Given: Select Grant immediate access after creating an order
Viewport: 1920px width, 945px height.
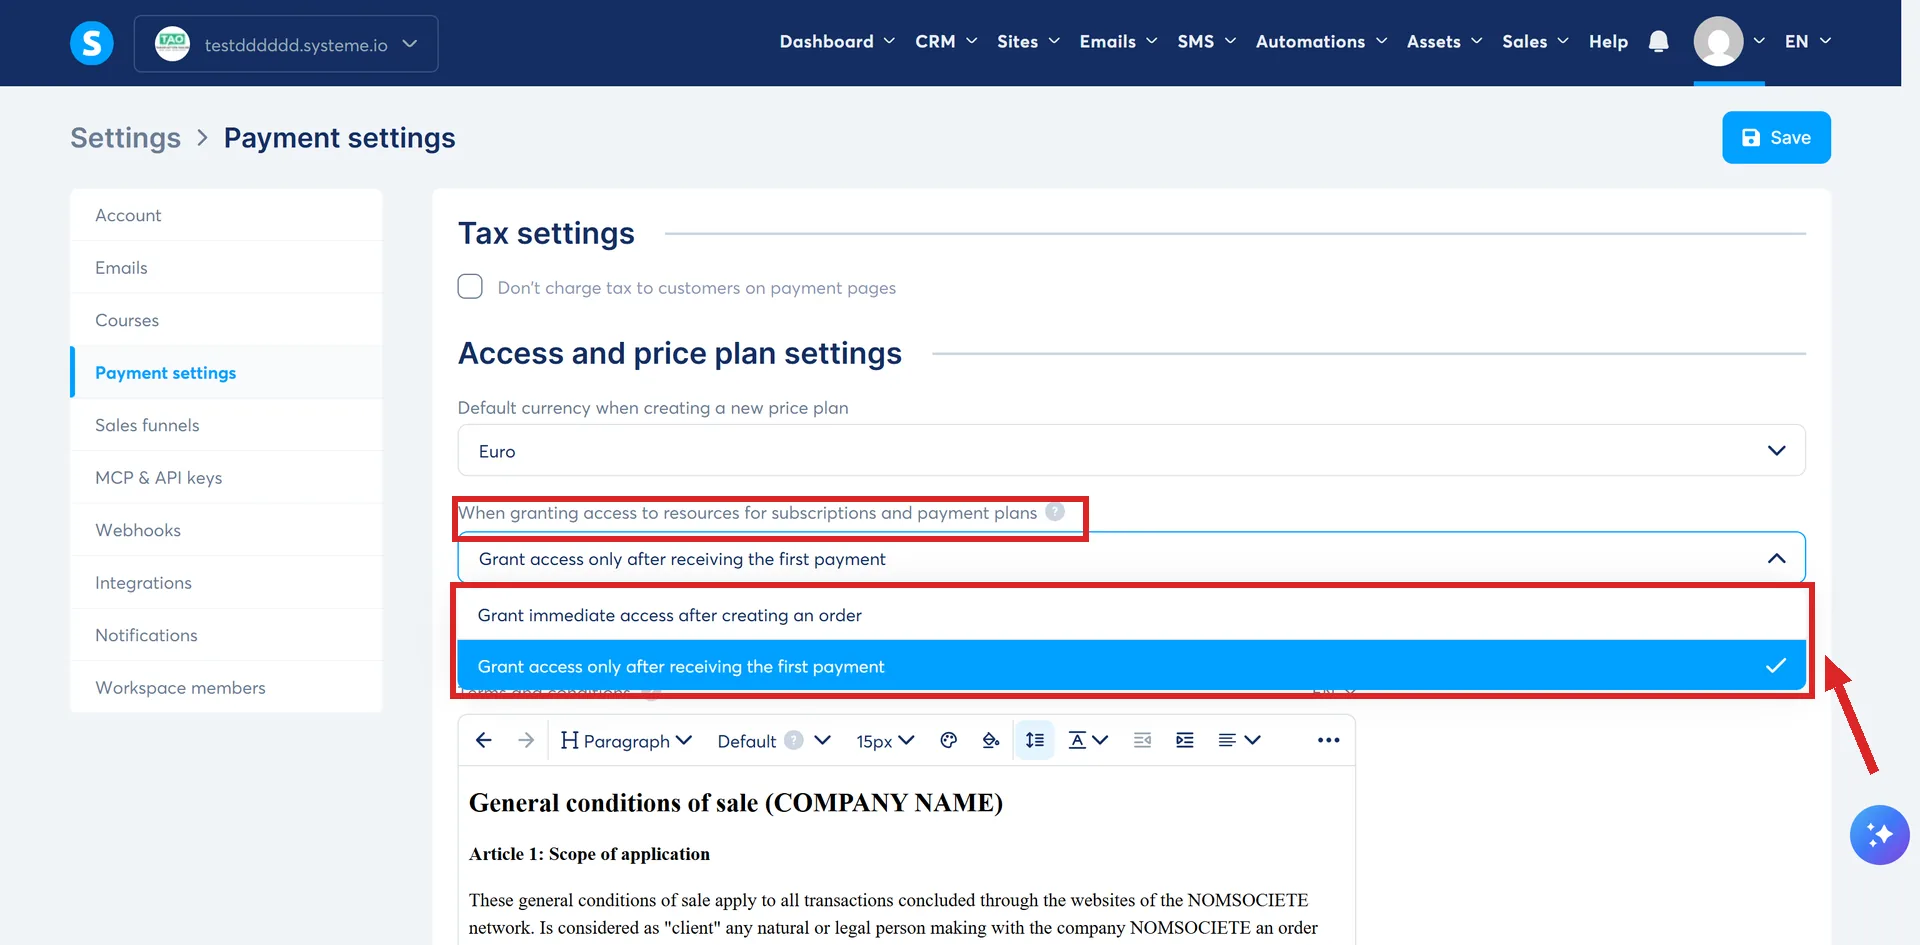Looking at the screenshot, I should [x=1131, y=615].
